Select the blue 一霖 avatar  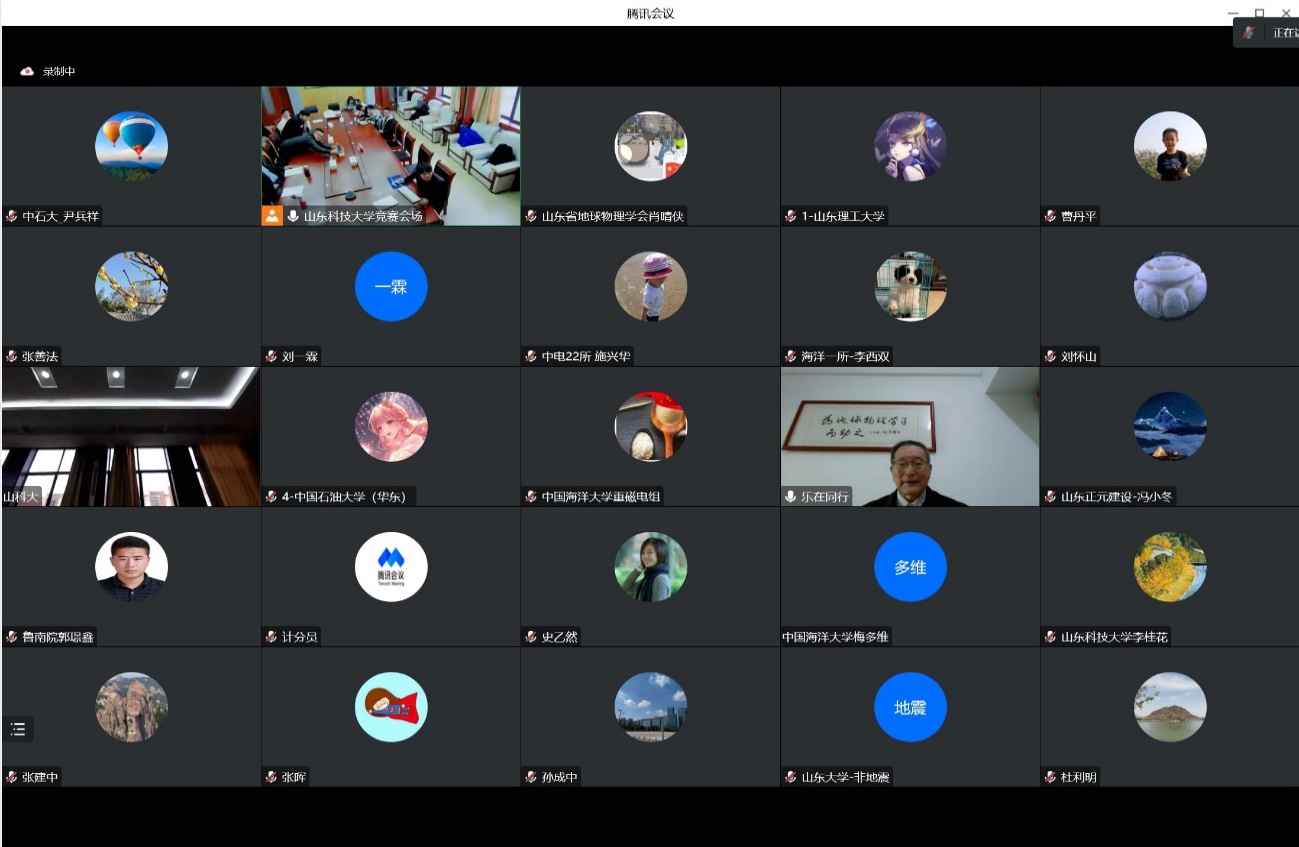pyautogui.click(x=391, y=286)
